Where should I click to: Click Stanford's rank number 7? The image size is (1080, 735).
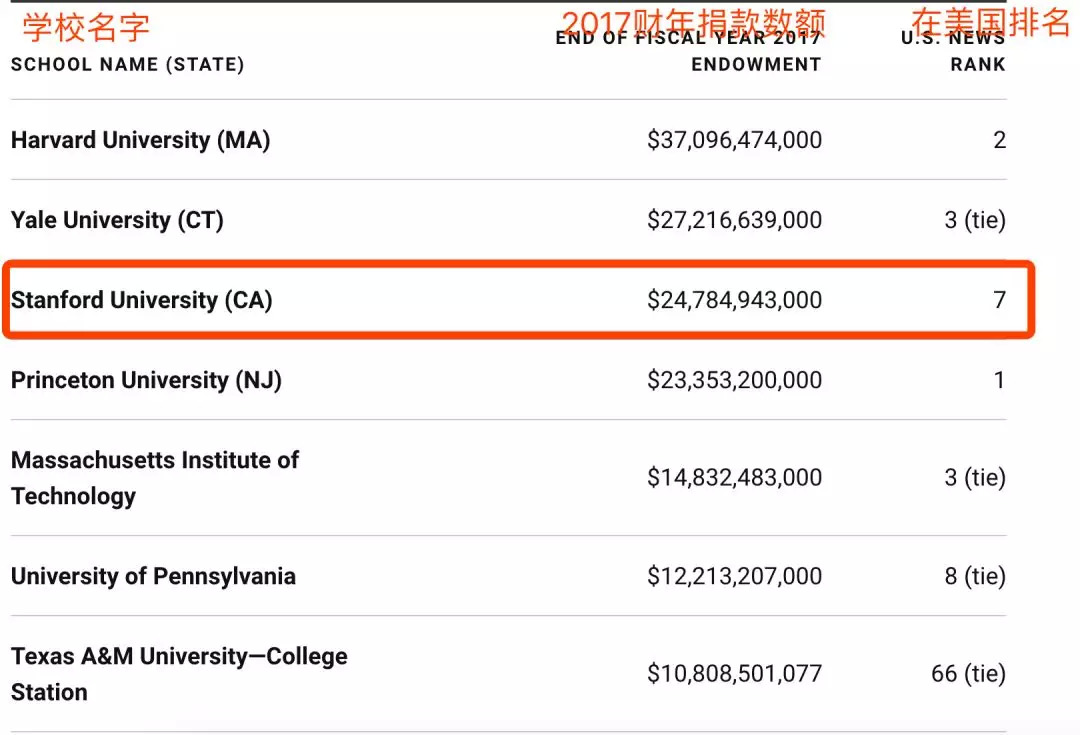999,300
